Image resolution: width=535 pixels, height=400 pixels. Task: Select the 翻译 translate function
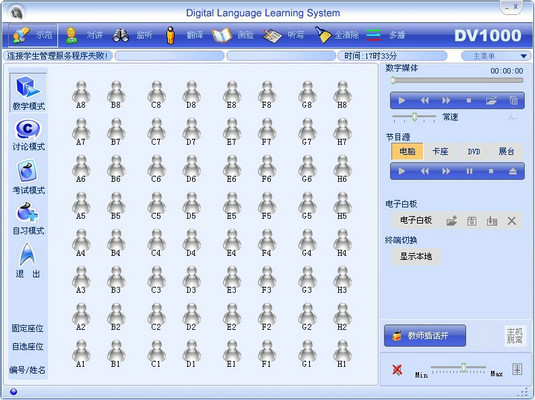coord(184,35)
